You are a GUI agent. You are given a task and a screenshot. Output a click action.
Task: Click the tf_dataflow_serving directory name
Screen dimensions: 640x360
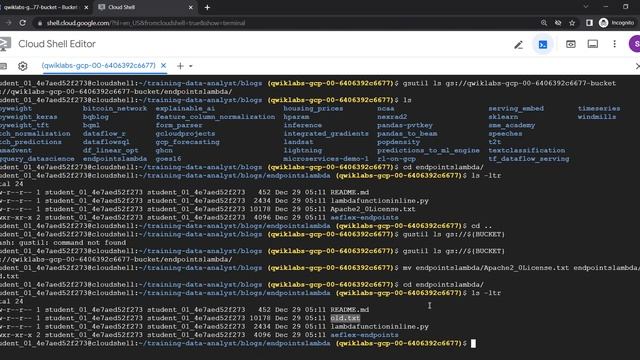[529, 159]
